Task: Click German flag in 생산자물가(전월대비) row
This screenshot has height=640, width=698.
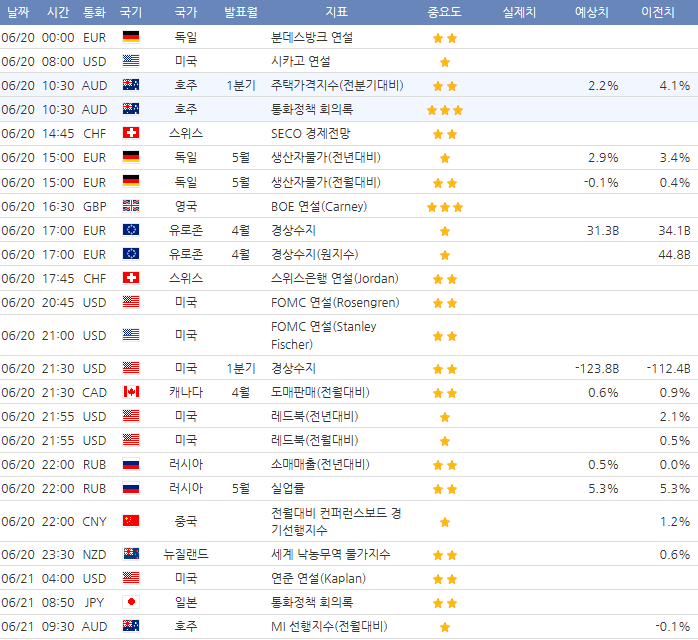Action: [131, 182]
